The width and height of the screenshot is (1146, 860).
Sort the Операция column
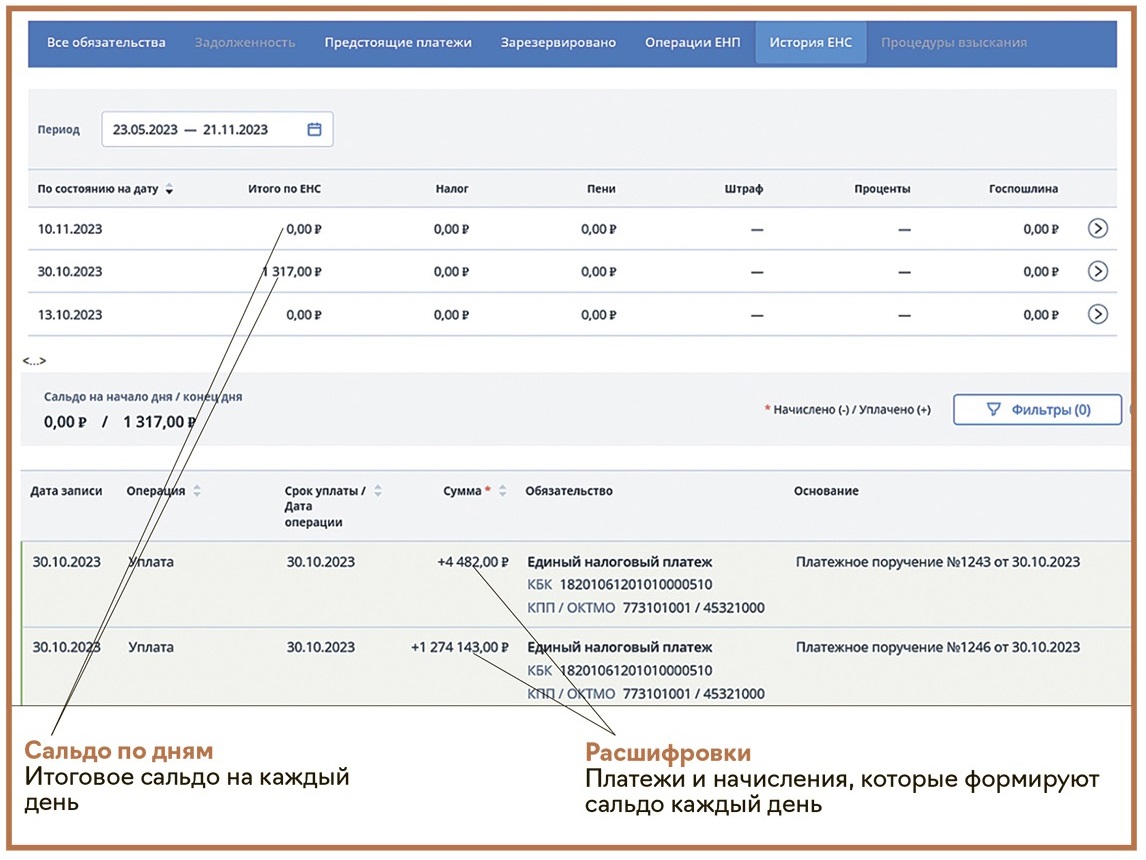click(197, 491)
